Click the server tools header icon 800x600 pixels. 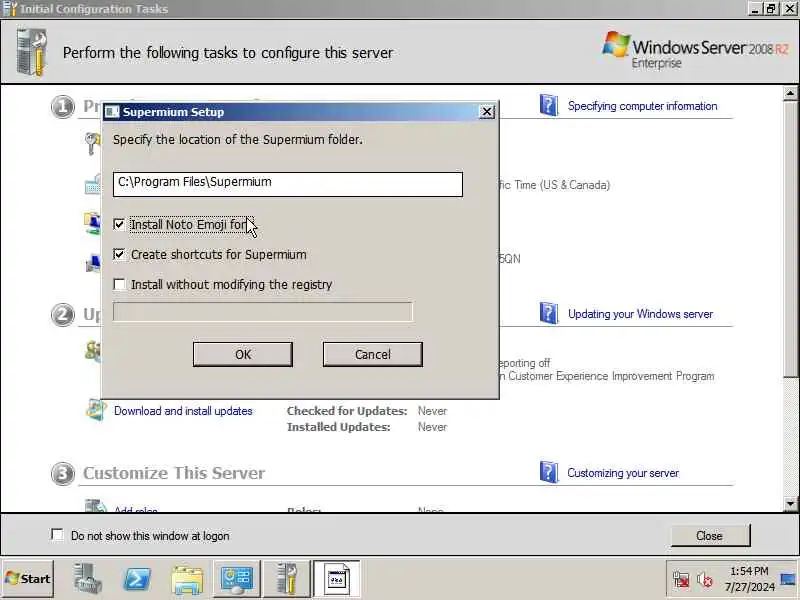click(32, 52)
